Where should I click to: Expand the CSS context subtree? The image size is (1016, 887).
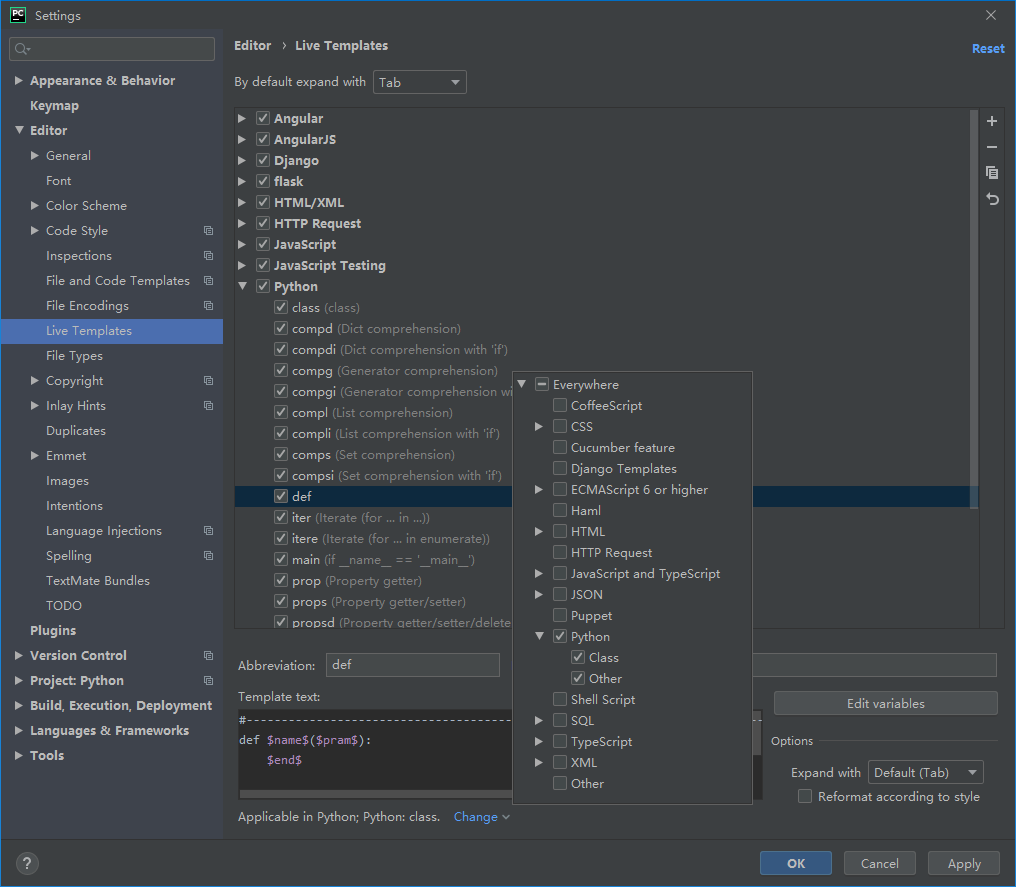pos(538,426)
